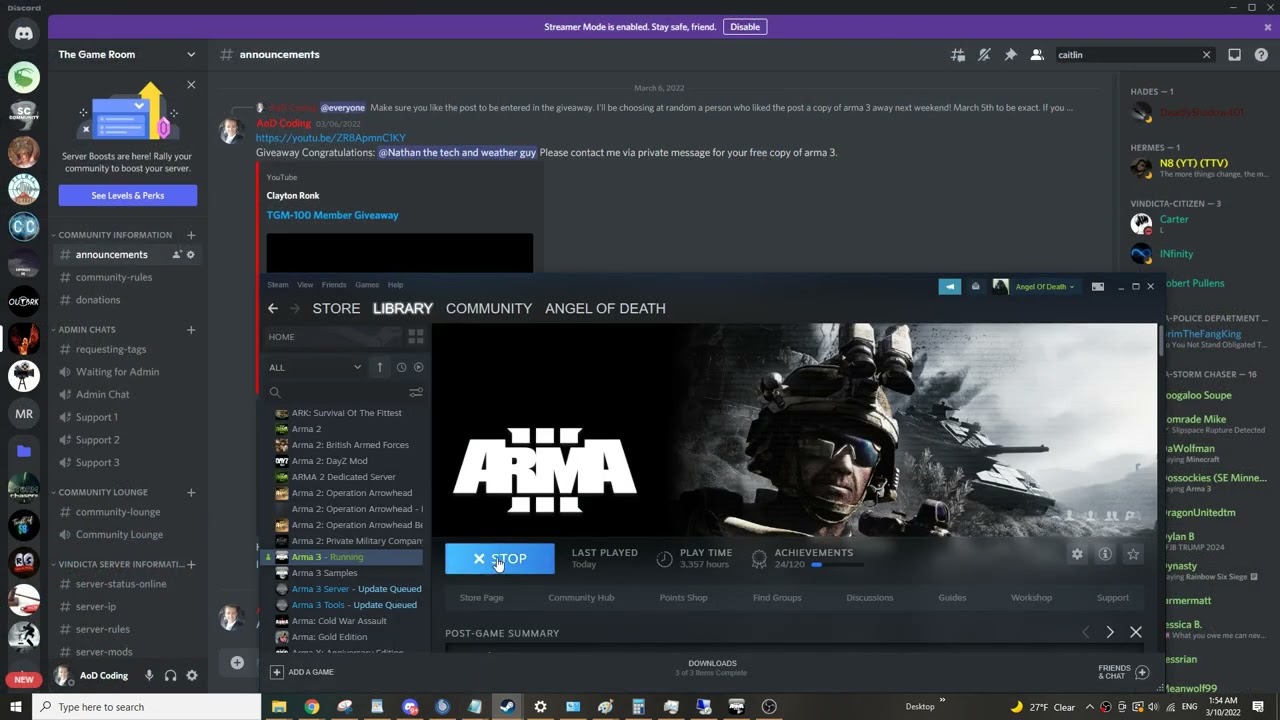The image size is (1280, 720).
Task: Open Discord help icon
Action: click(1261, 55)
